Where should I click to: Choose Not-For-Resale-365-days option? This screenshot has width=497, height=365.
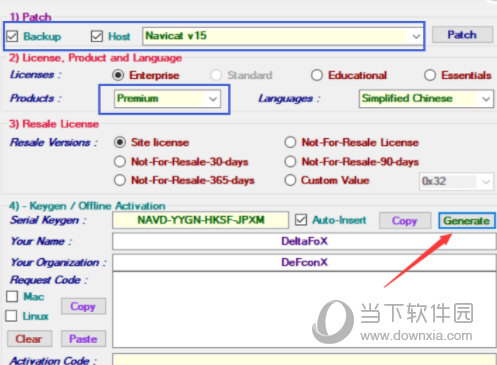(120, 180)
